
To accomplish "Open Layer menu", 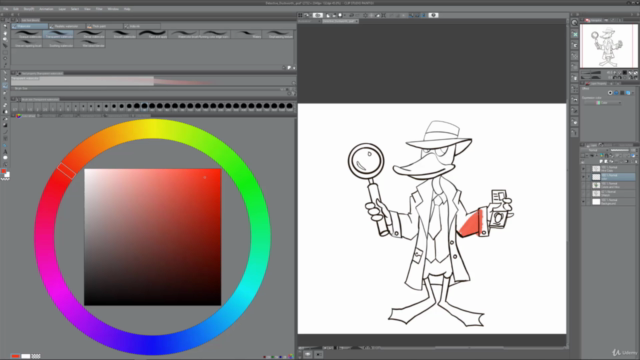I will pos(62,9).
